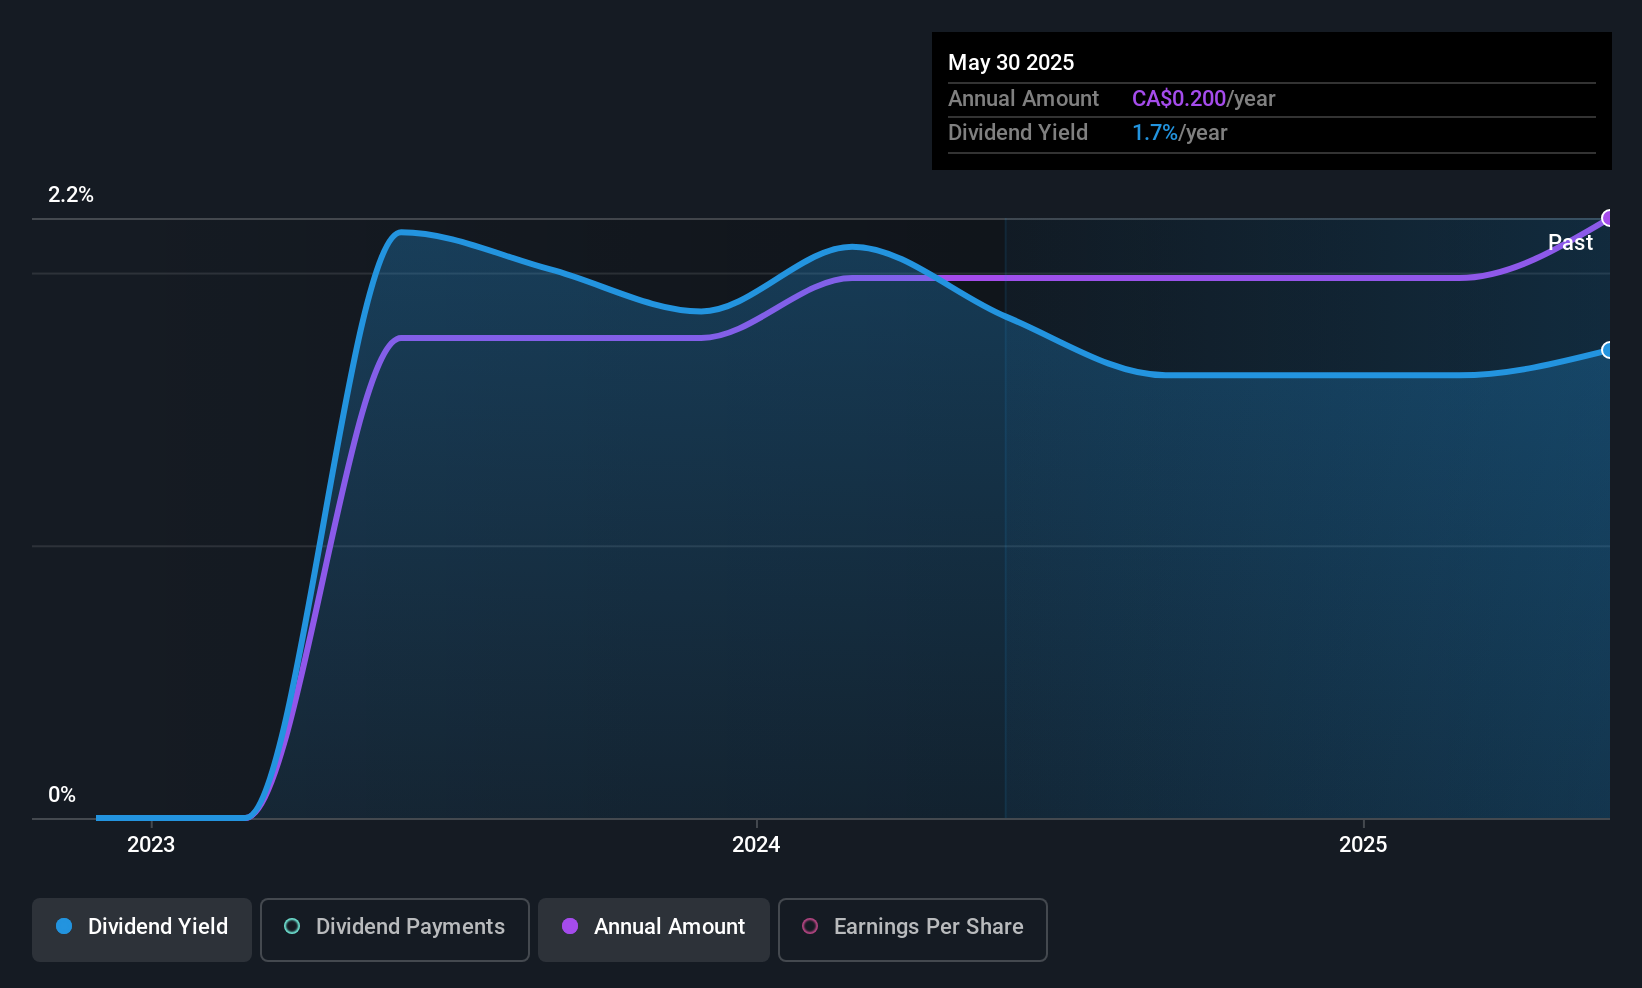This screenshot has height=988, width=1642.
Task: Click the 'Past' label on chart
Action: click(x=1570, y=242)
